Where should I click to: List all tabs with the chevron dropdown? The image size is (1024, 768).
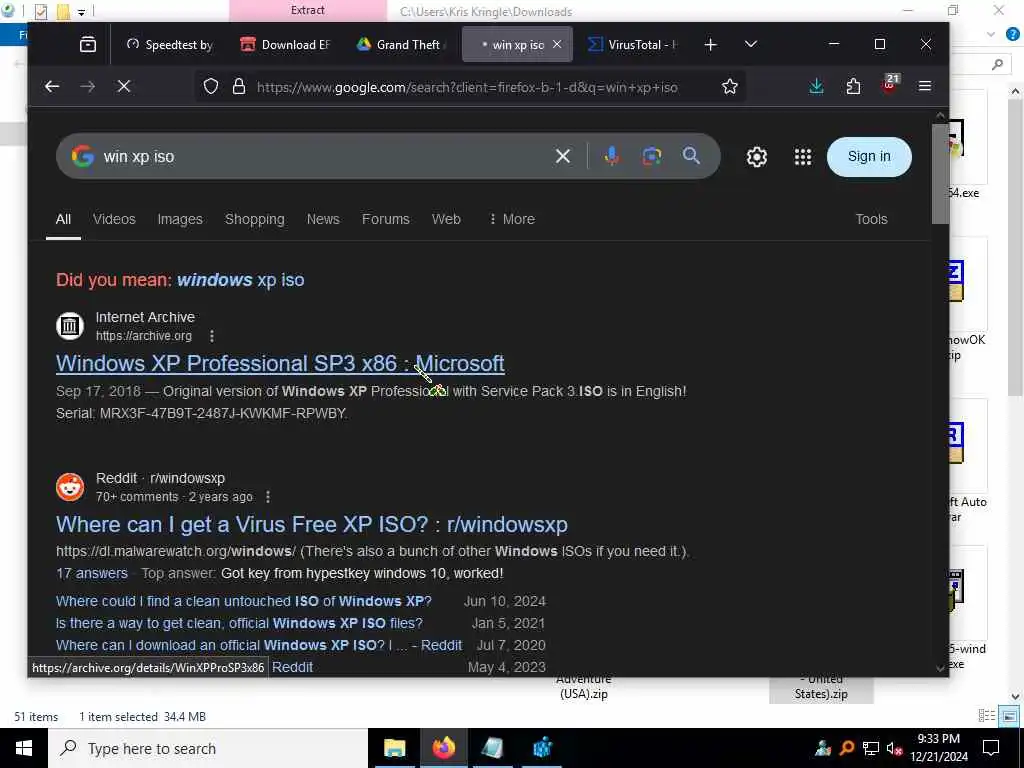(751, 44)
